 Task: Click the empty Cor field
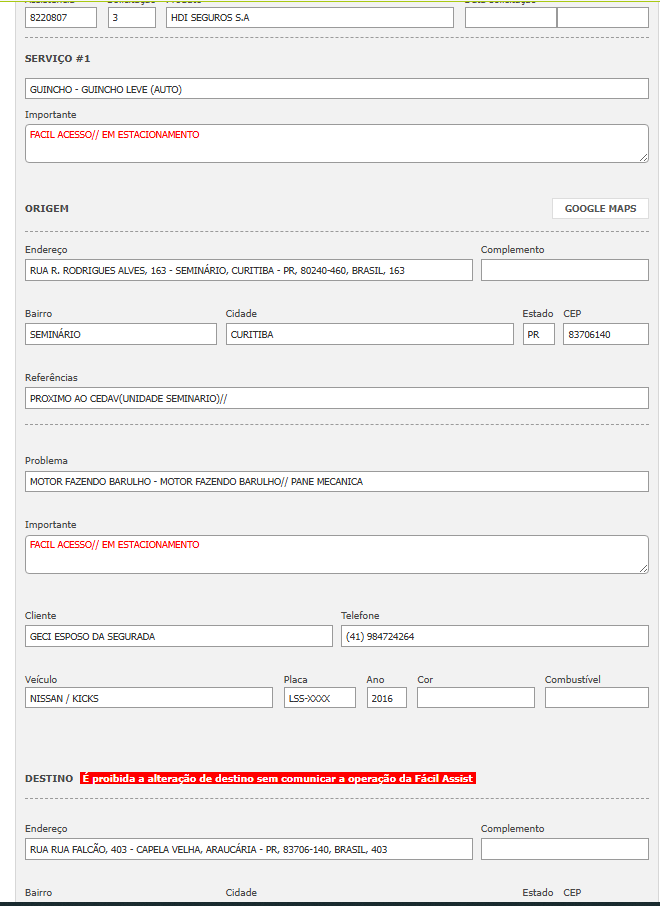point(475,698)
